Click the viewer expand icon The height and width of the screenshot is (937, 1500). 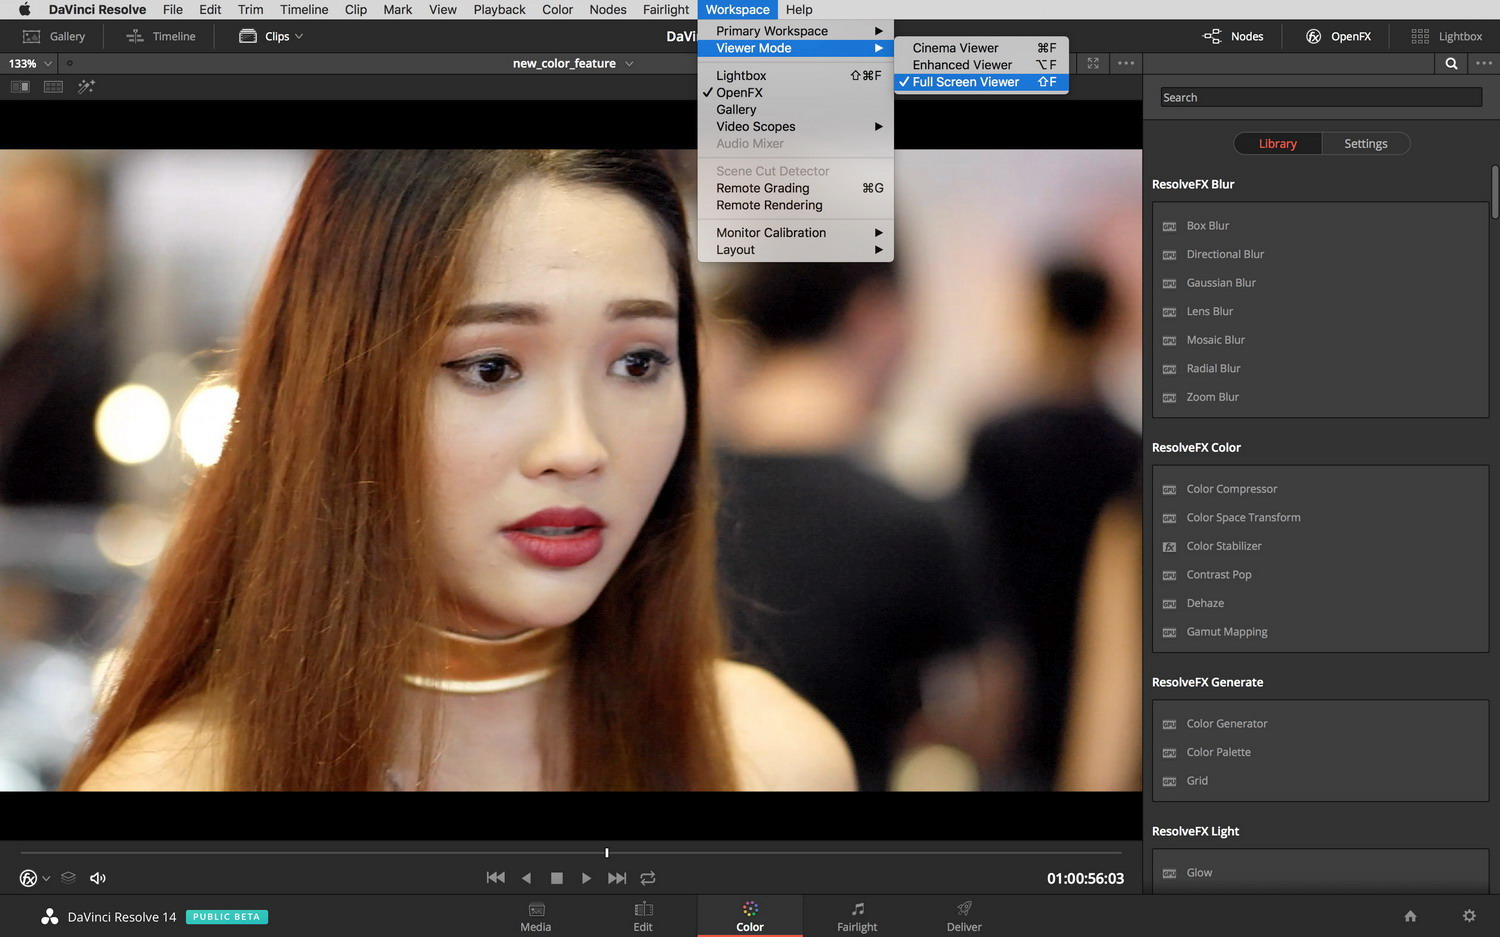[x=1093, y=63]
